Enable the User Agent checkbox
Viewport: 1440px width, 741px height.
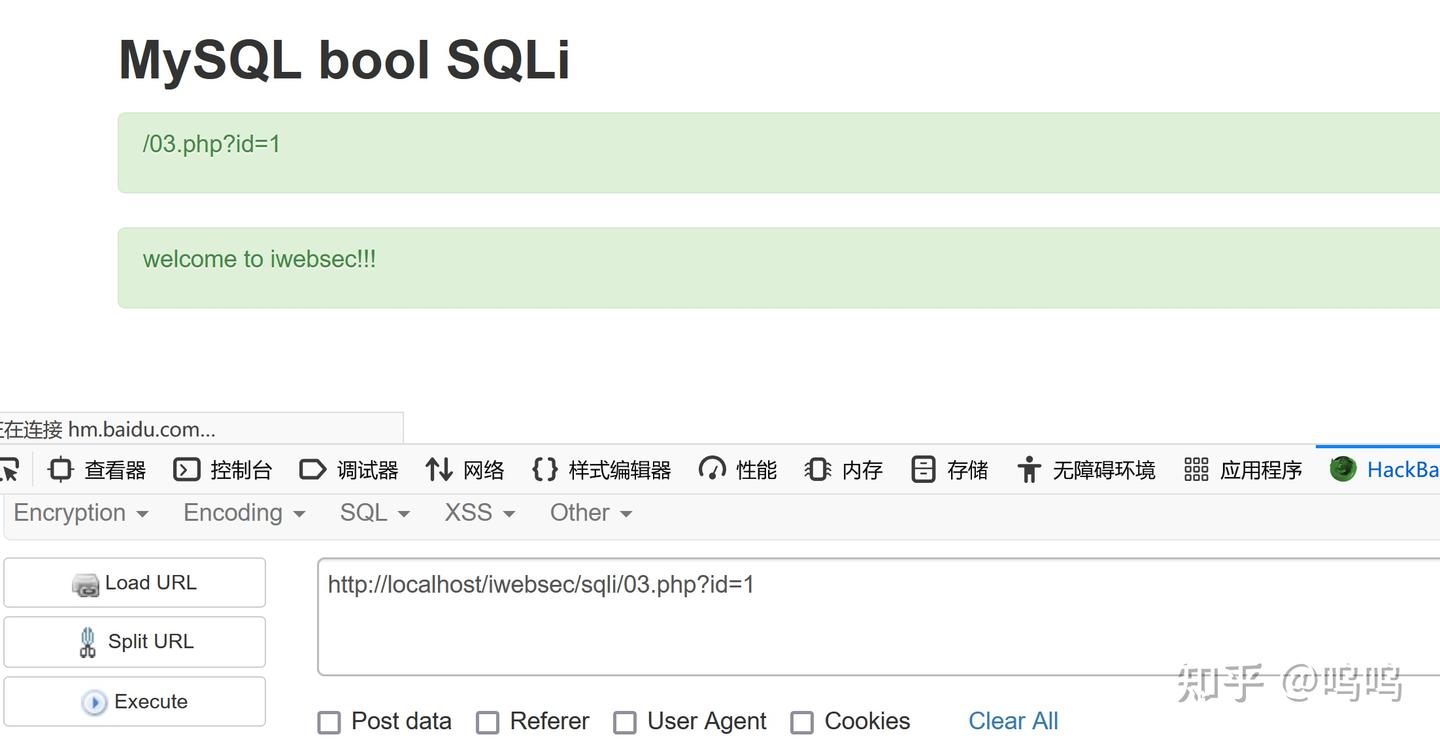tap(625, 721)
